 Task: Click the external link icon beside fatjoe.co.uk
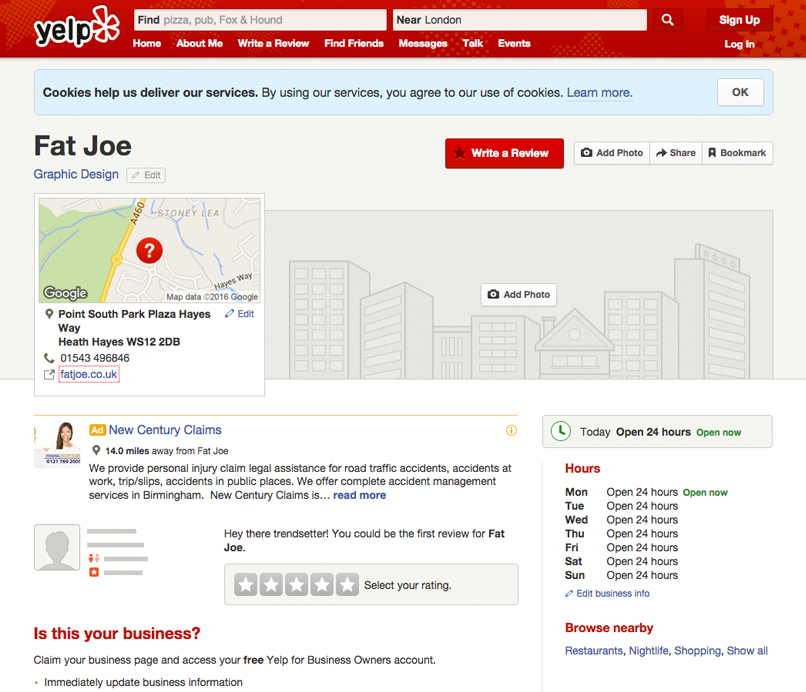tap(49, 375)
